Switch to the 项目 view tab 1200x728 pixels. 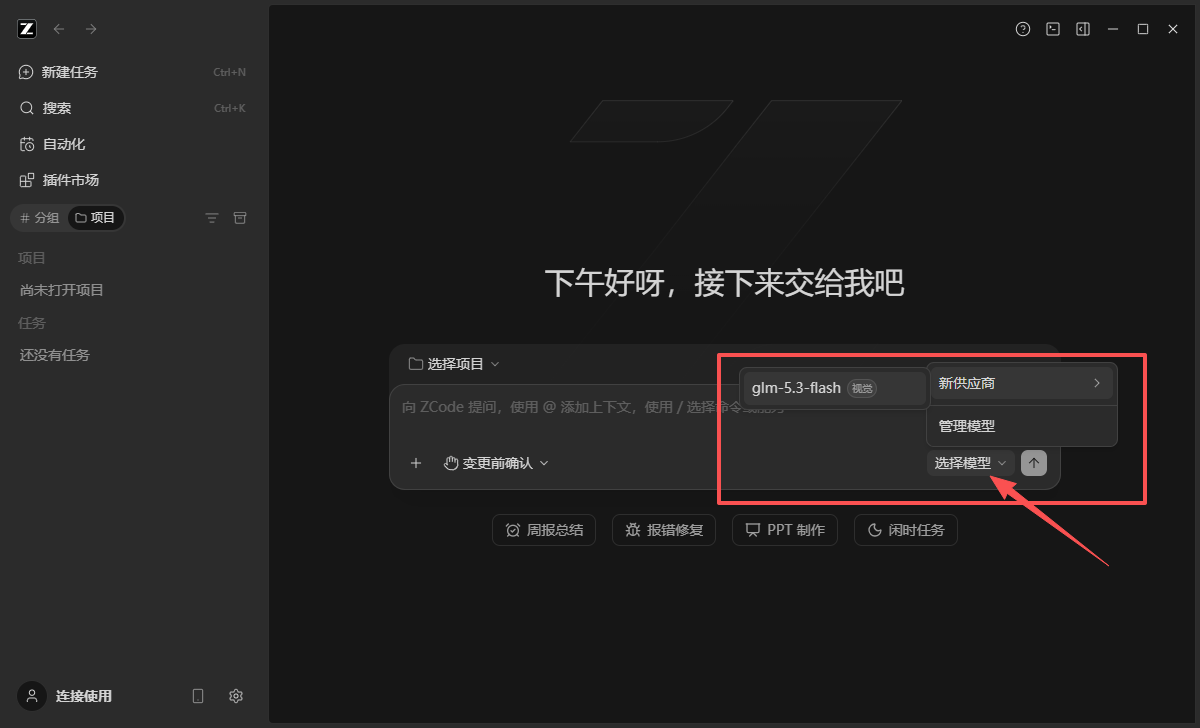[96, 218]
